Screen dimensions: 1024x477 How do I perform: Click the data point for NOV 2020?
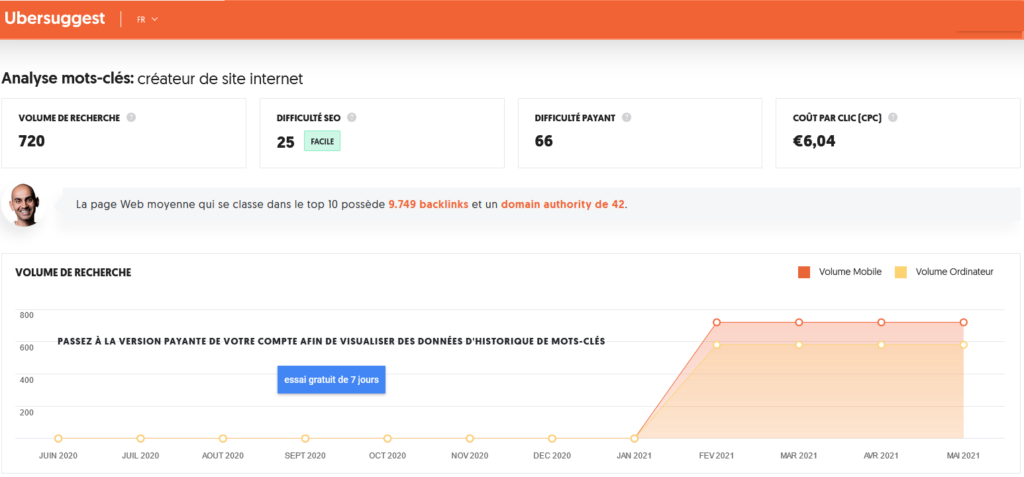tap(470, 438)
